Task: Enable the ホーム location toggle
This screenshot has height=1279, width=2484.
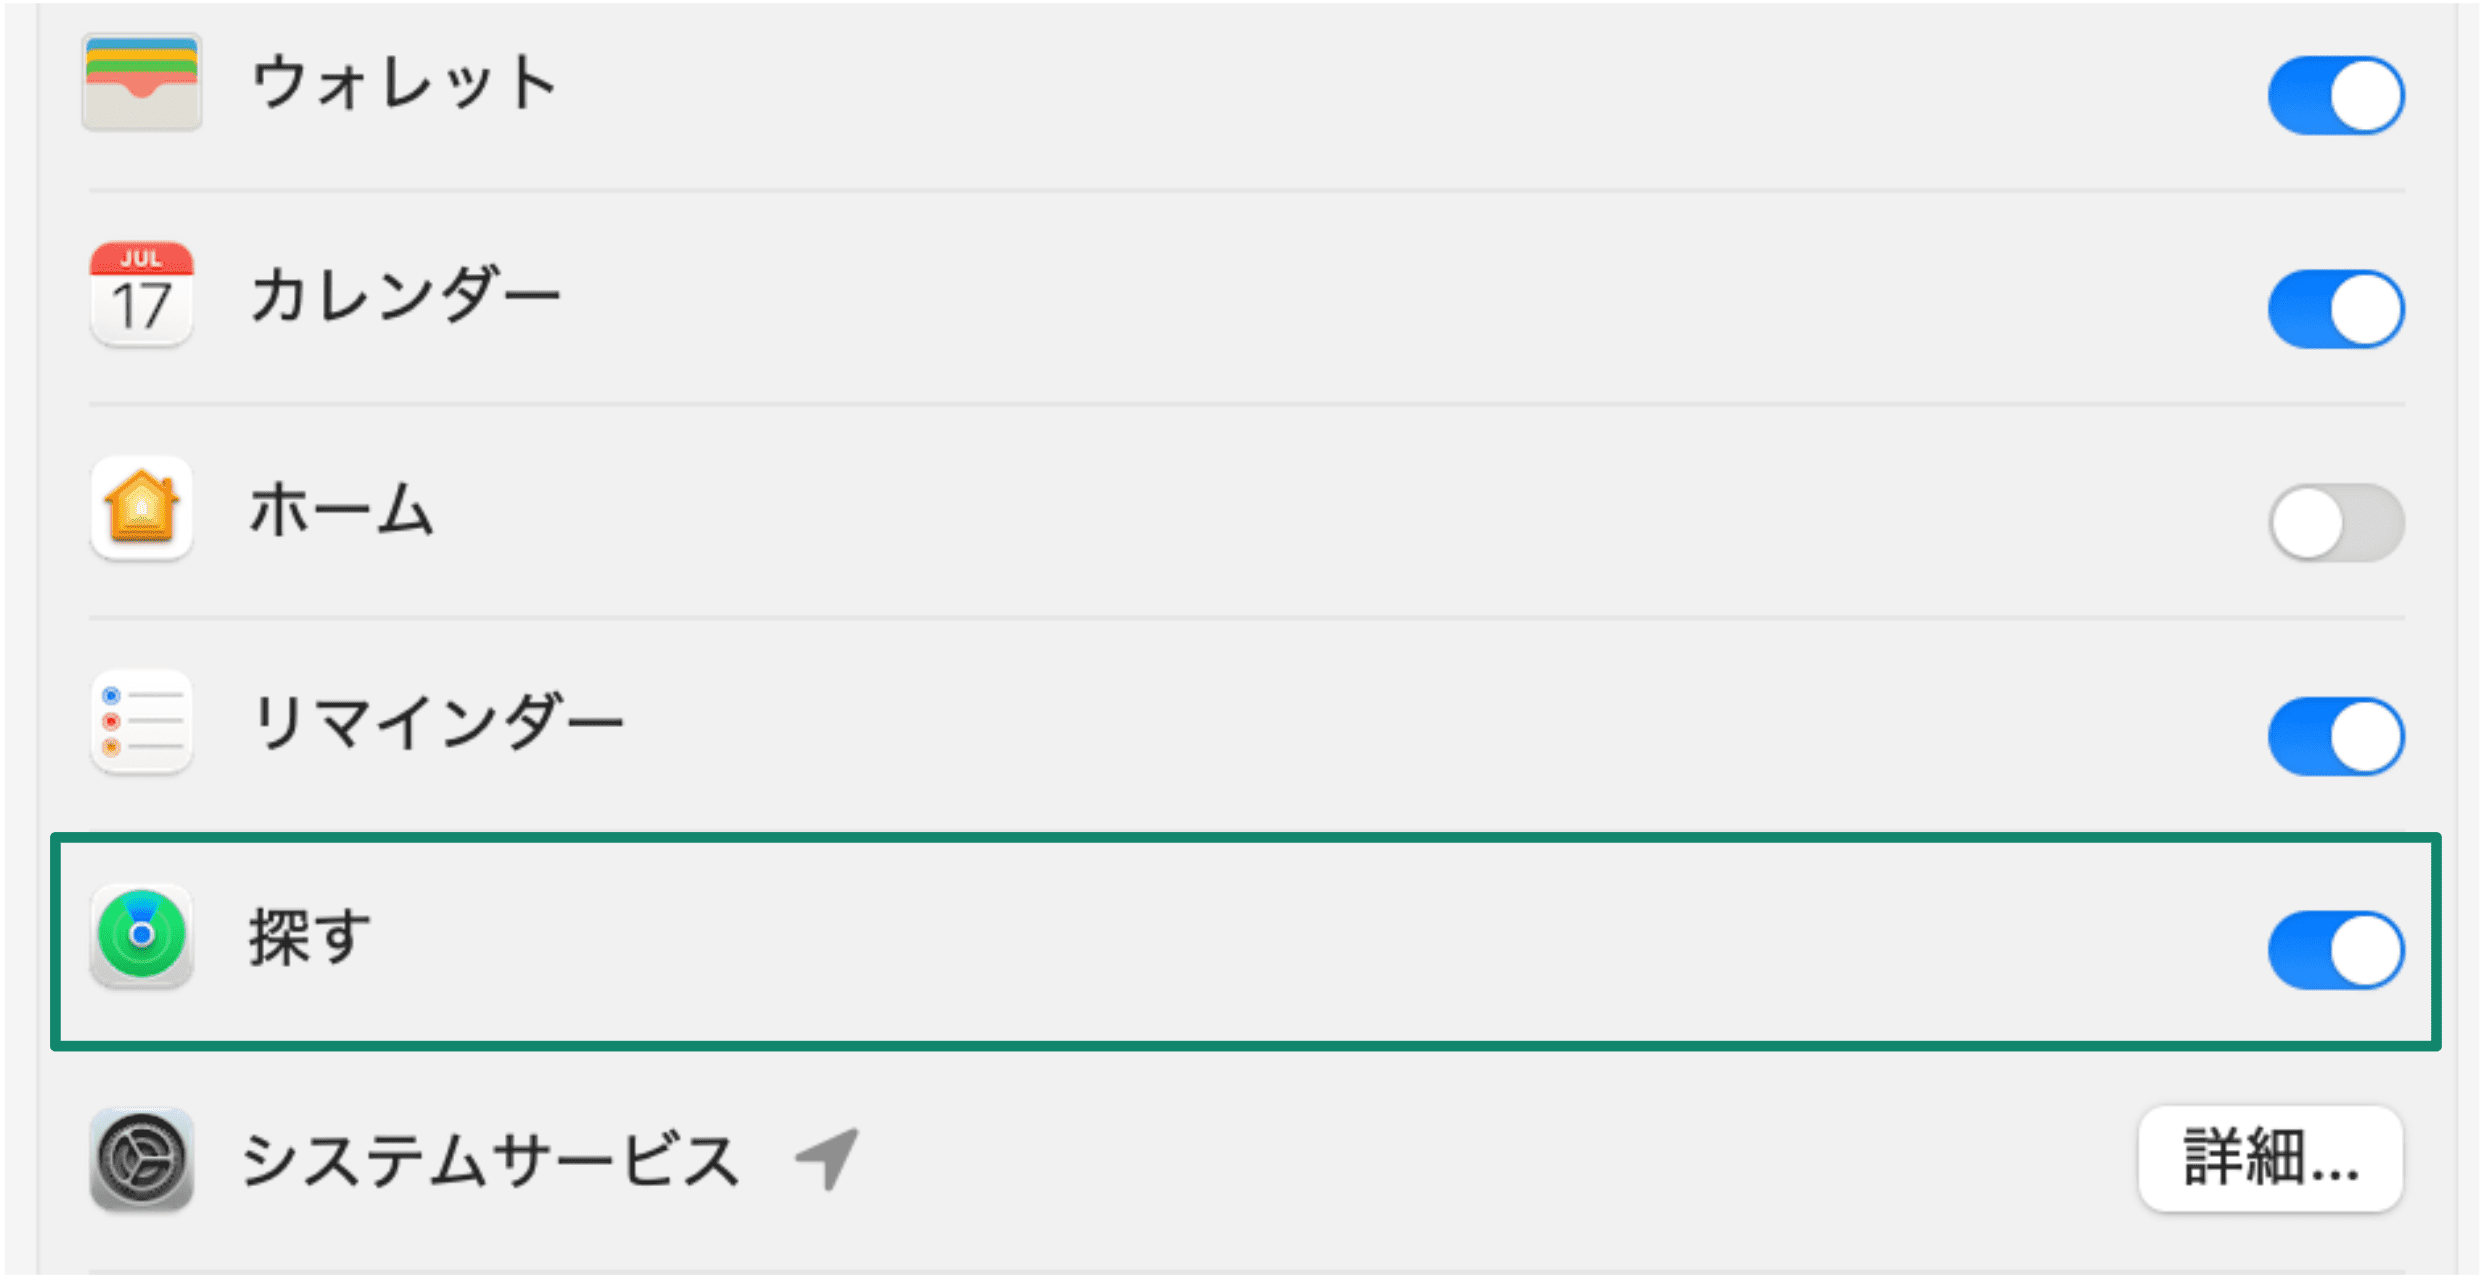Action: click(x=2335, y=522)
